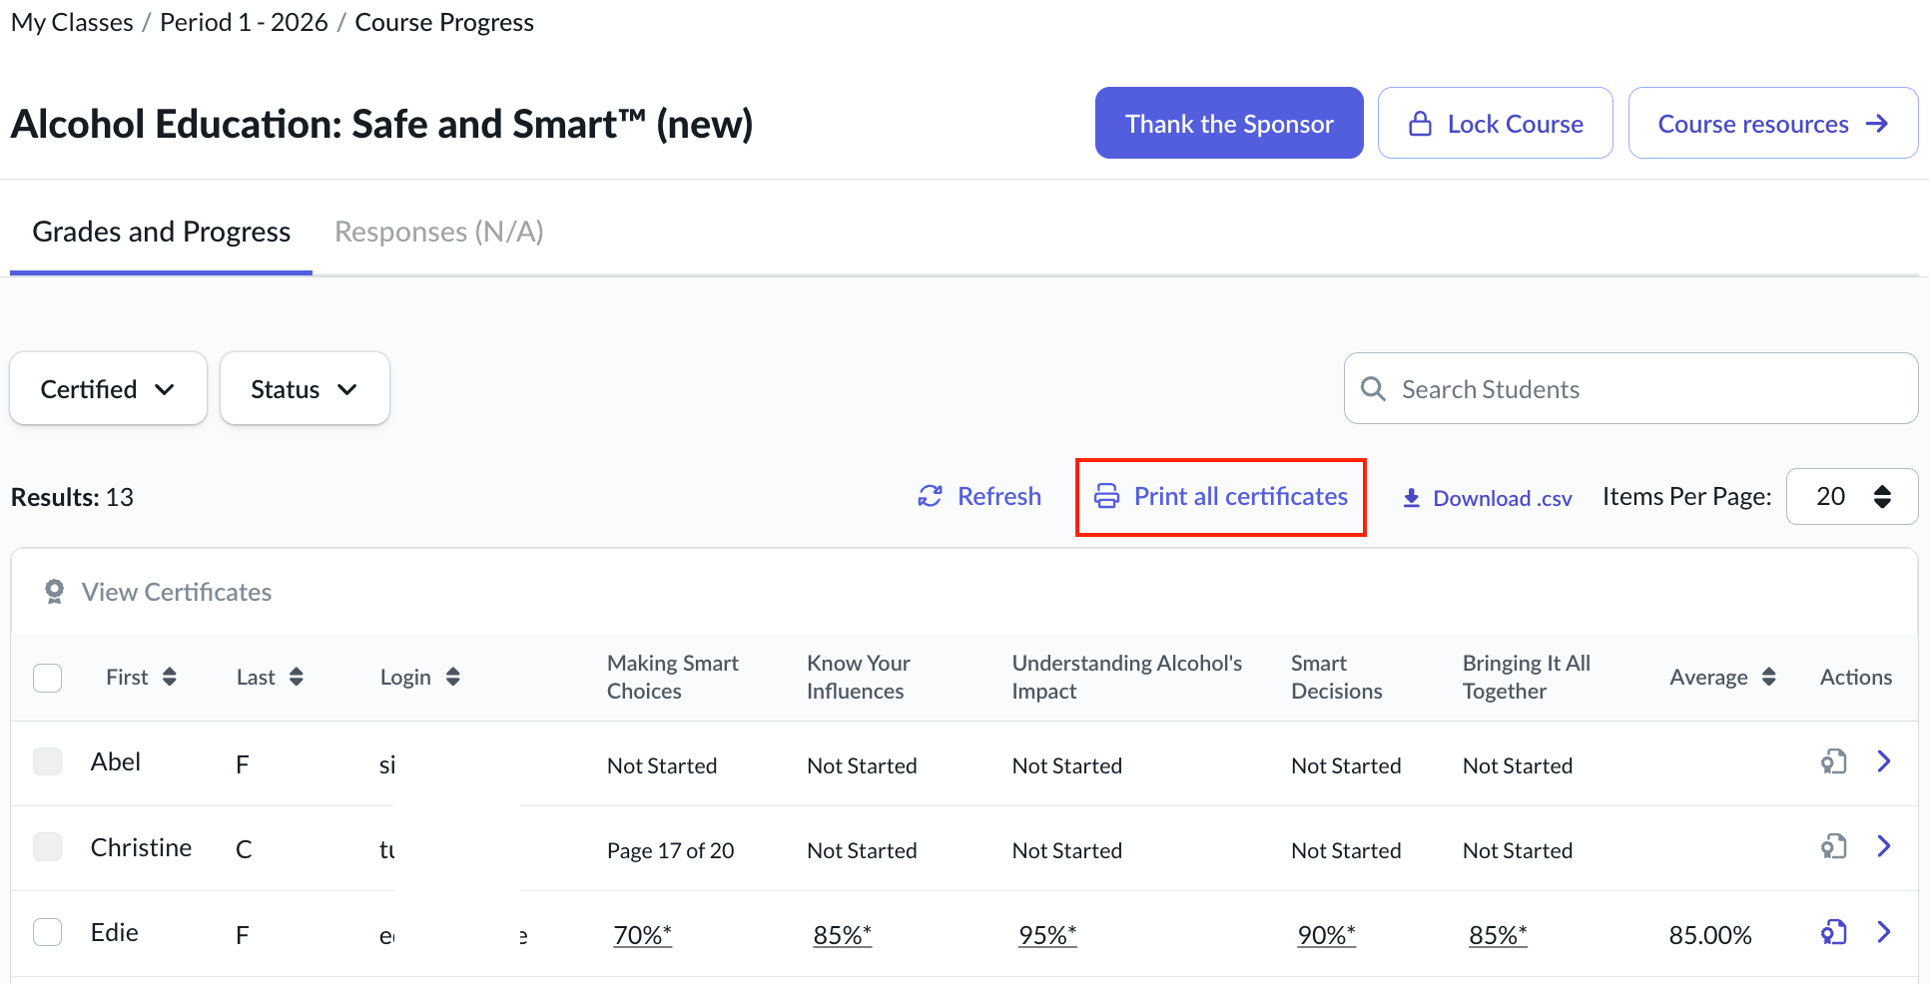Click certificate icon in Abel's row
Viewport: 1929px width, 984px height.
coord(1832,762)
